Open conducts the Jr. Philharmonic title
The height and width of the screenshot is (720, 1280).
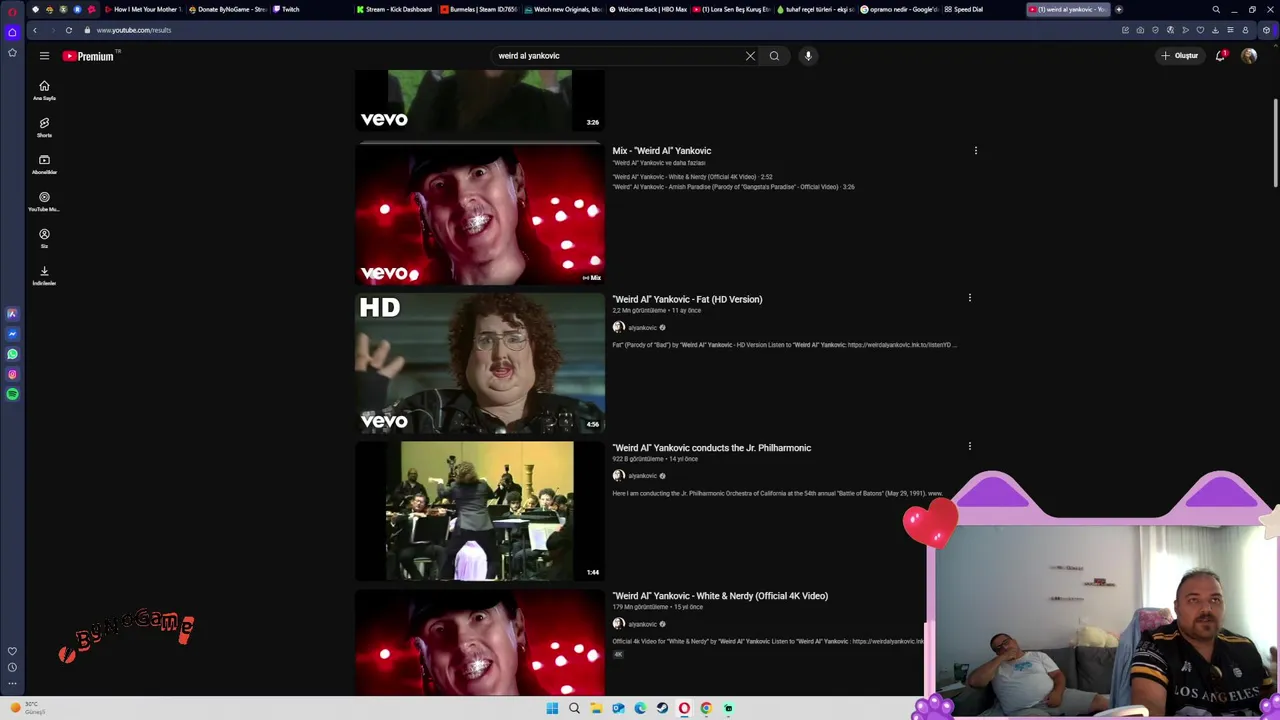pos(711,448)
